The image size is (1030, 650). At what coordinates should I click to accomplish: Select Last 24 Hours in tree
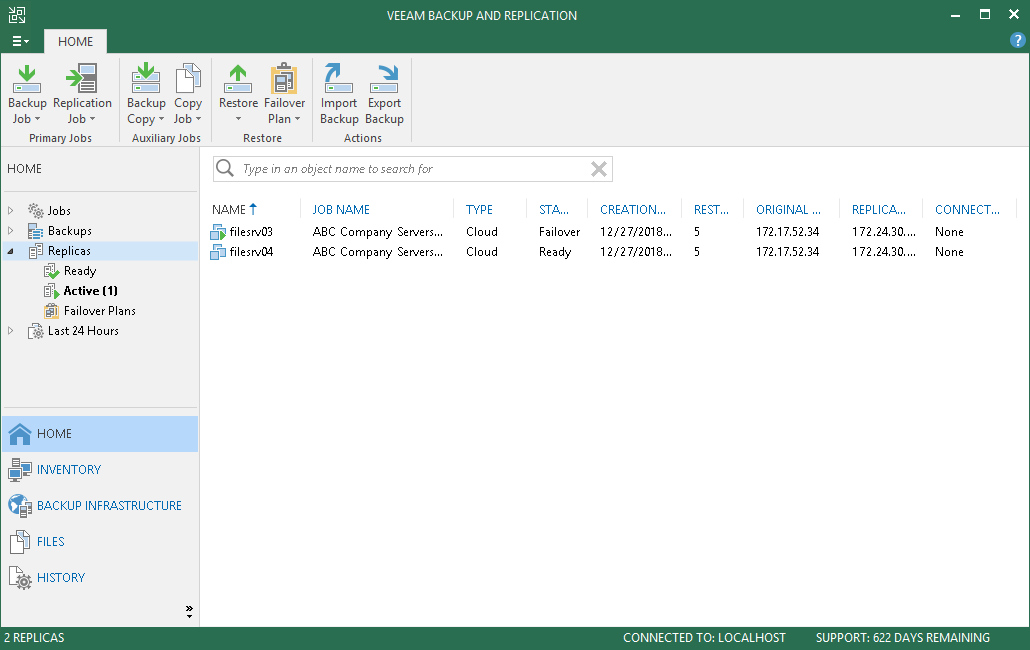pyautogui.click(x=83, y=331)
